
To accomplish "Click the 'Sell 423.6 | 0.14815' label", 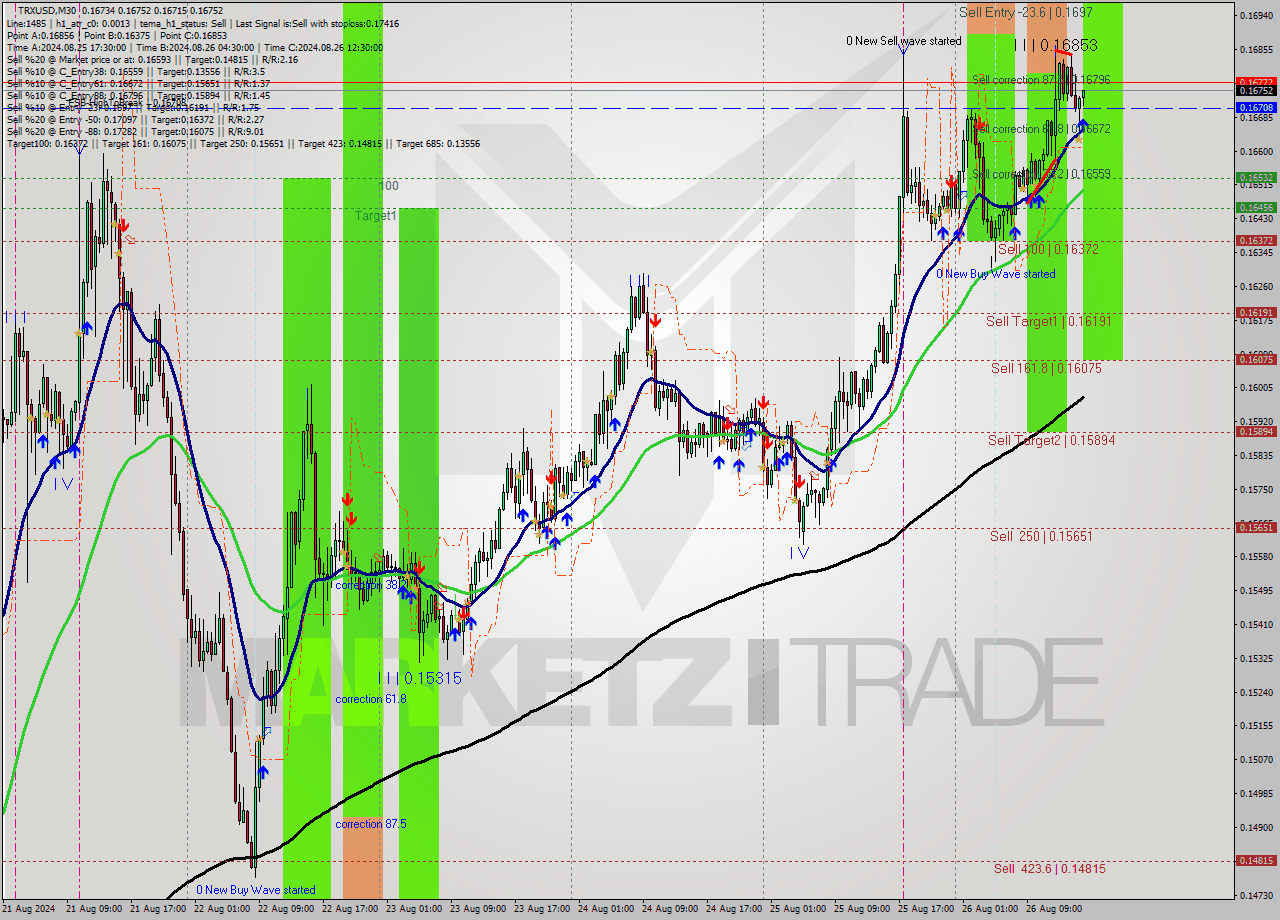I will point(1049,868).
